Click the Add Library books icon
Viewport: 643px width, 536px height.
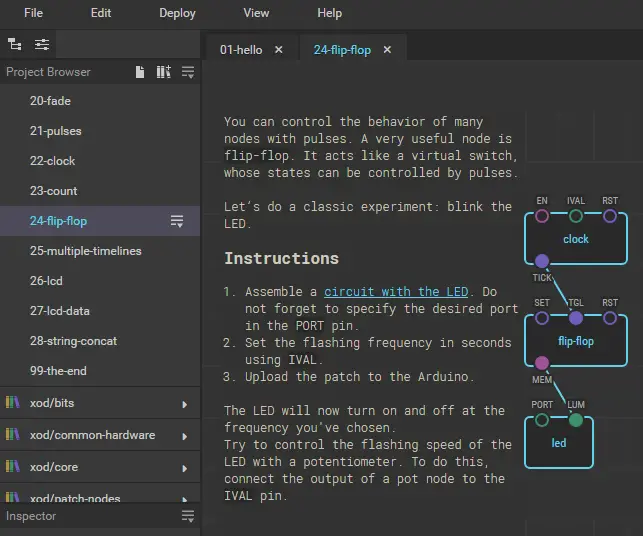click(x=164, y=72)
